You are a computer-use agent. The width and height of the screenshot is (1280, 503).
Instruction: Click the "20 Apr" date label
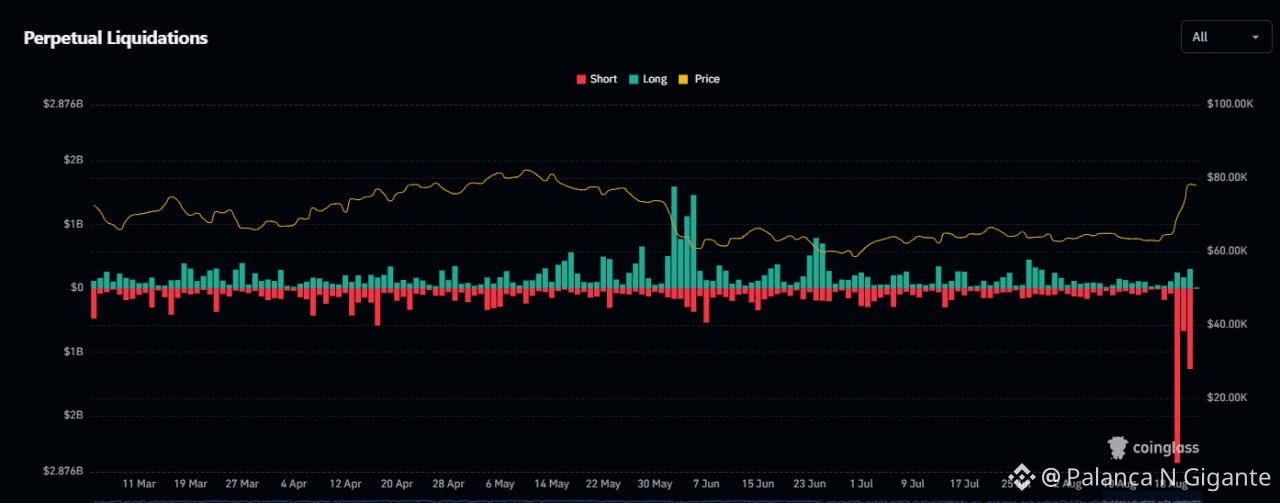(397, 483)
